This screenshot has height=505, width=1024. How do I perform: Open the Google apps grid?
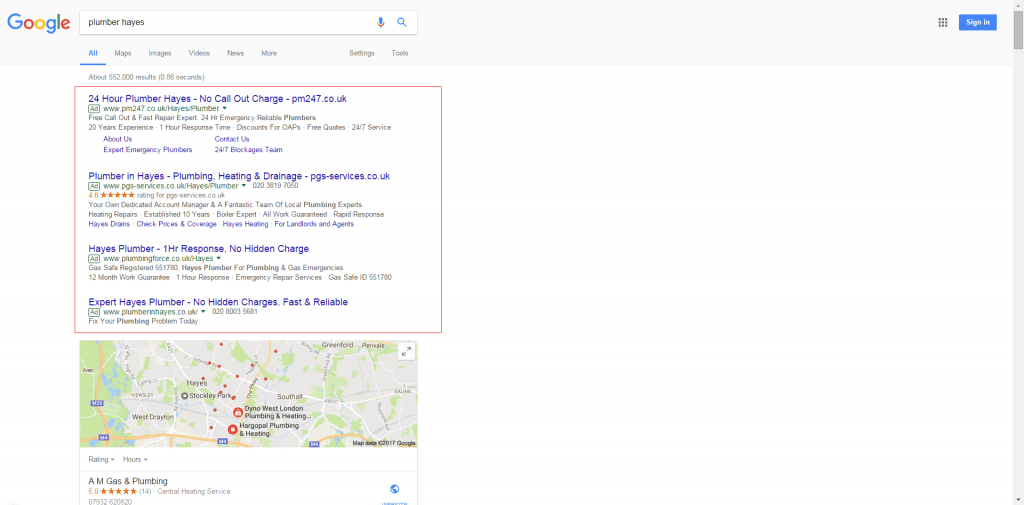point(942,22)
